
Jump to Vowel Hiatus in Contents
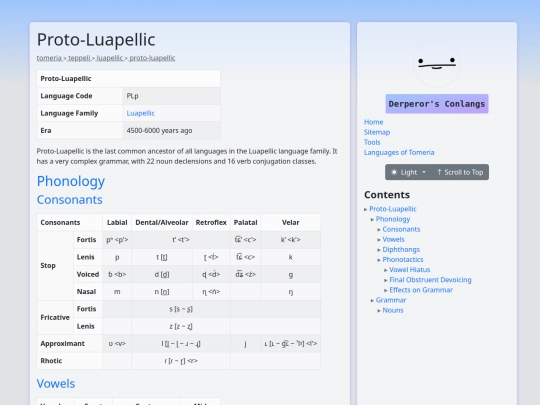pyautogui.click(x=409, y=270)
